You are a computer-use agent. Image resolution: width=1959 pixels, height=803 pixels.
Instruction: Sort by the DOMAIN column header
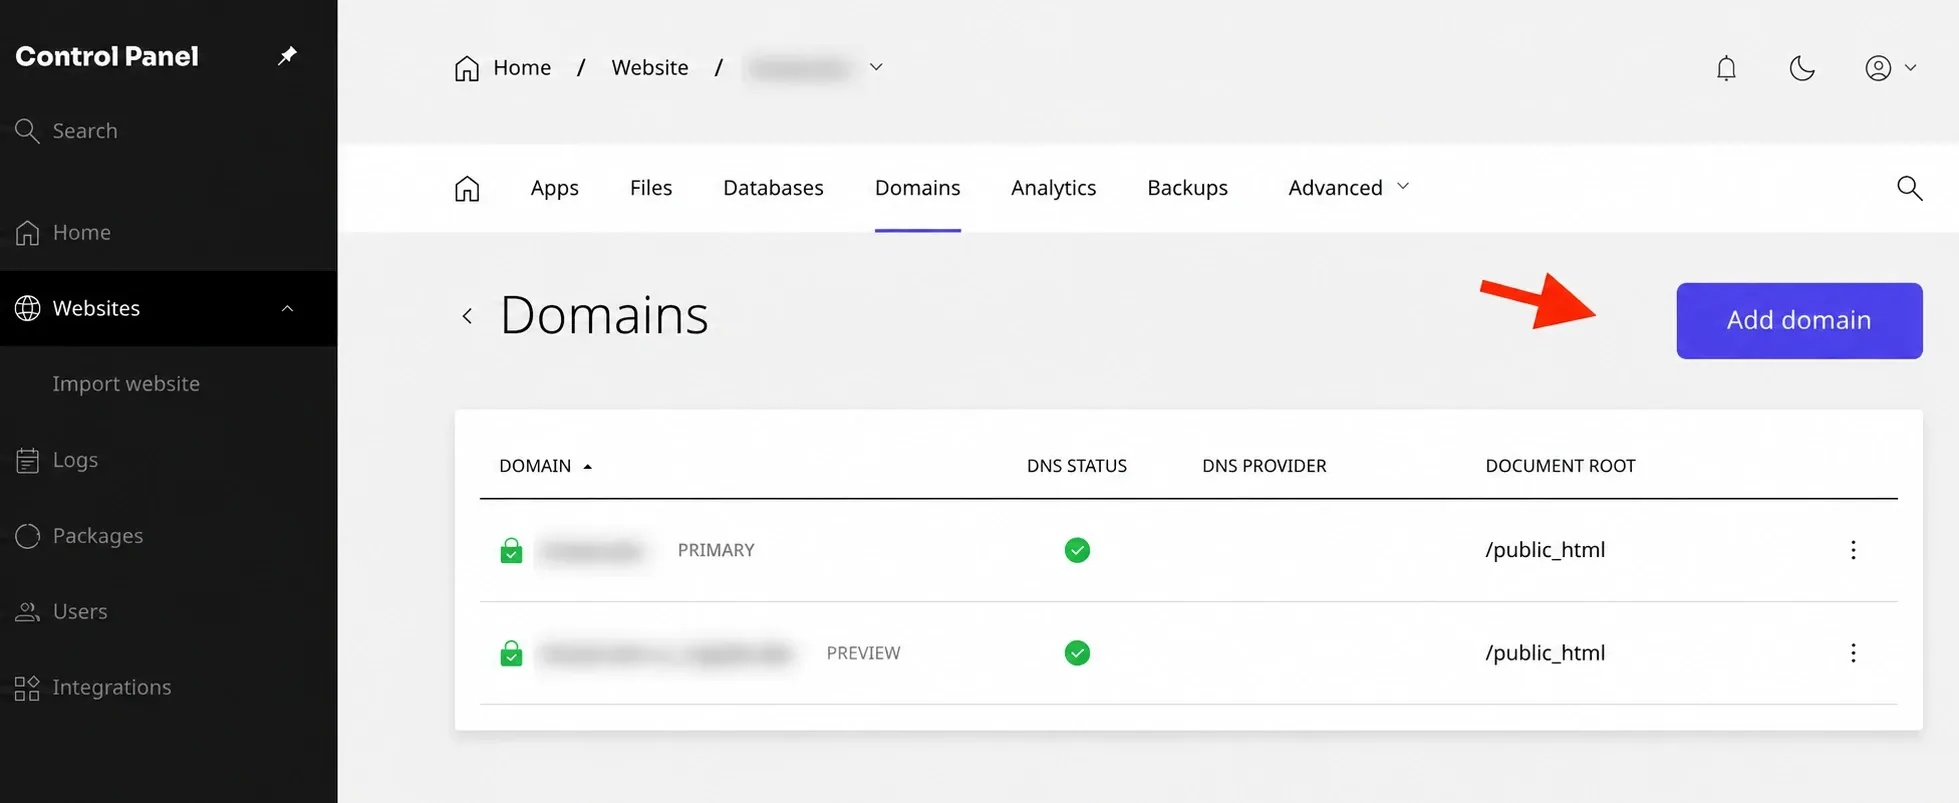pyautogui.click(x=546, y=466)
